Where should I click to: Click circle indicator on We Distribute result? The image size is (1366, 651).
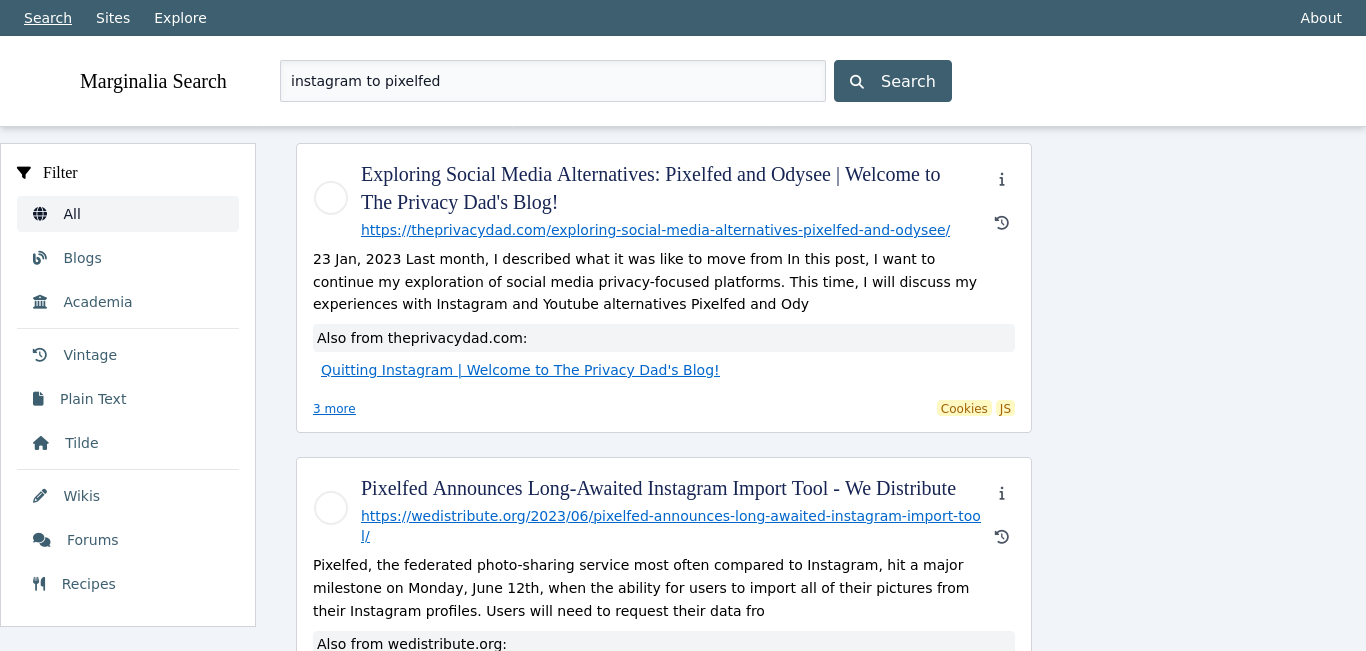pyautogui.click(x=331, y=508)
